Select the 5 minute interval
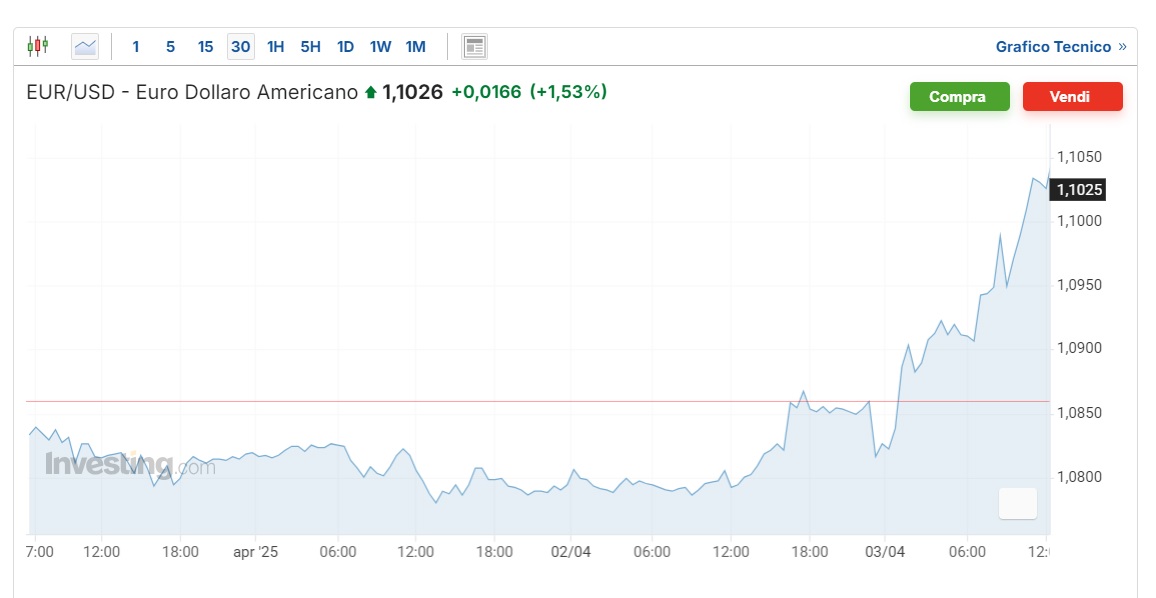The image size is (1156, 598). [x=170, y=46]
